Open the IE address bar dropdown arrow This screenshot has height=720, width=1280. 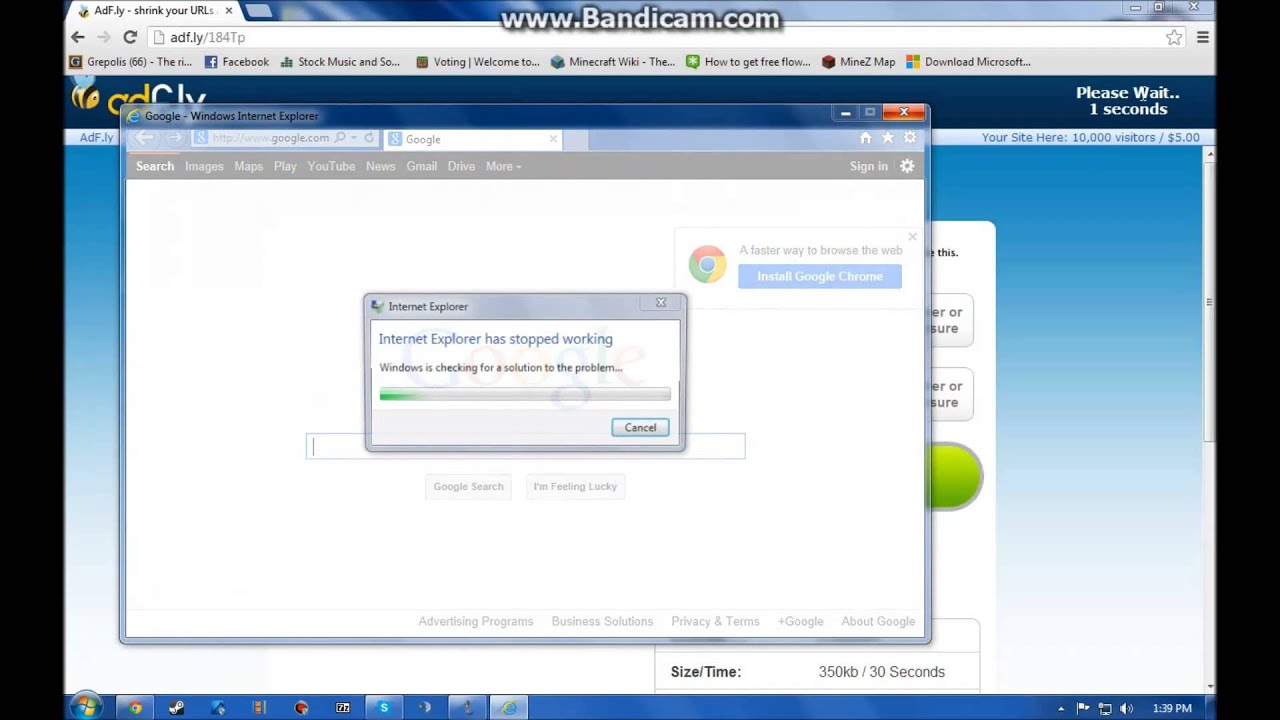tap(354, 138)
